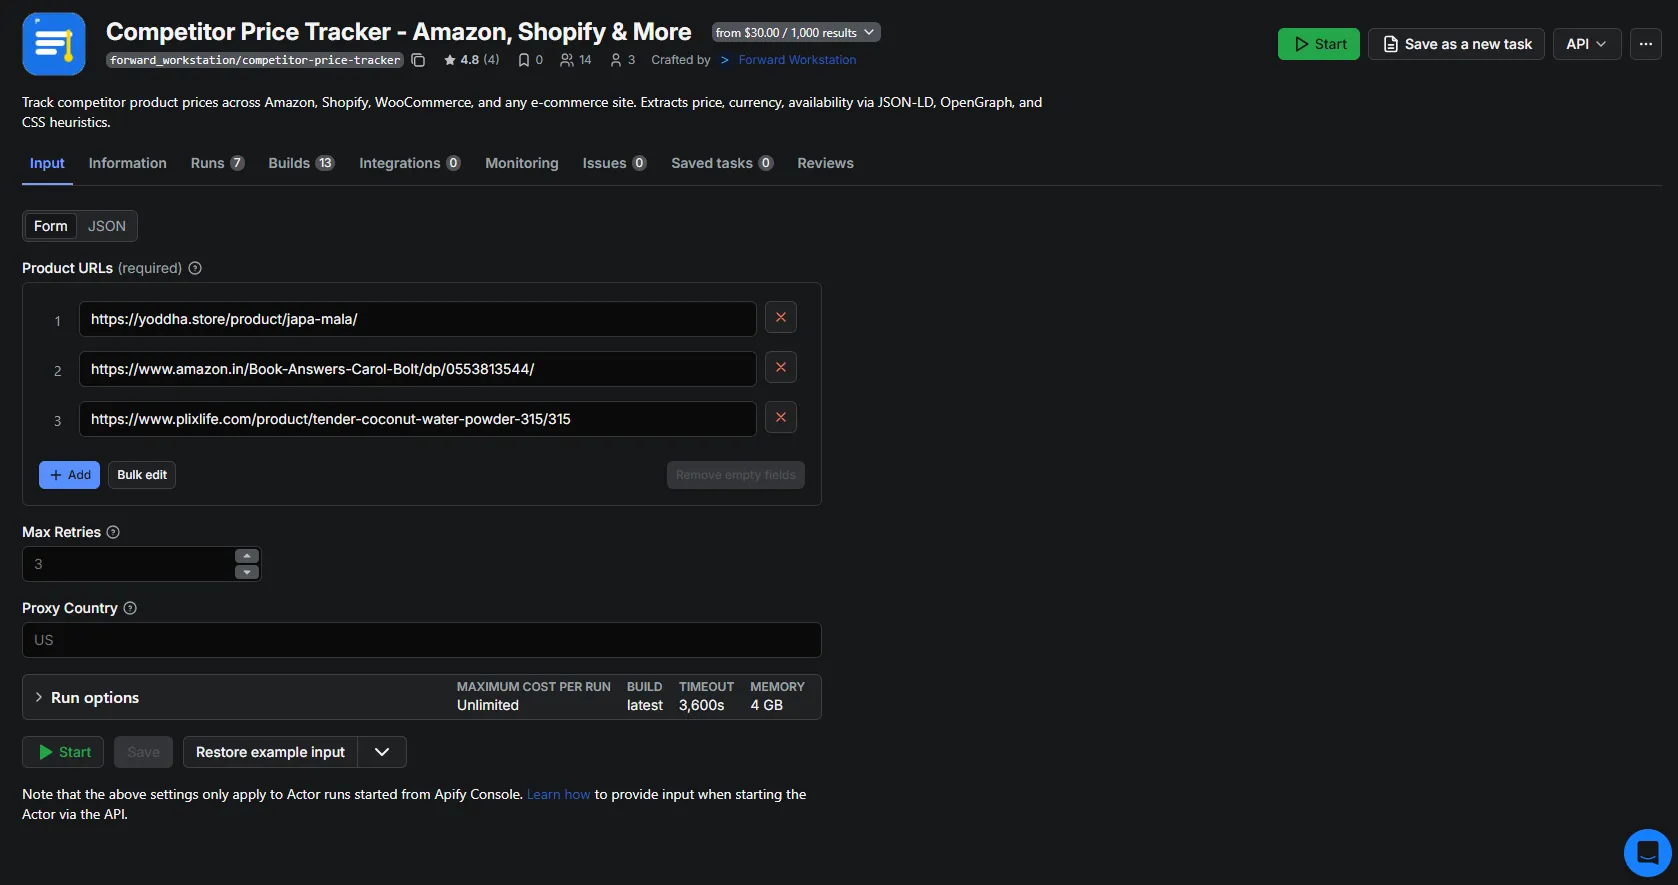Open the Builds tab
Screen dimensions: 1678x885
[x=301, y=163]
